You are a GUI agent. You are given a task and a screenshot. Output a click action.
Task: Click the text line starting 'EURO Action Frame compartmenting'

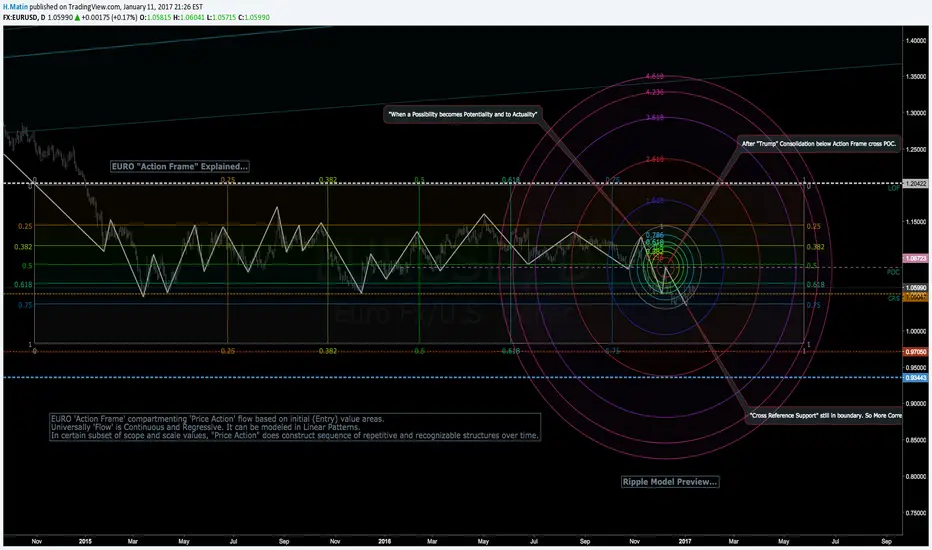pyautogui.click(x=218, y=419)
